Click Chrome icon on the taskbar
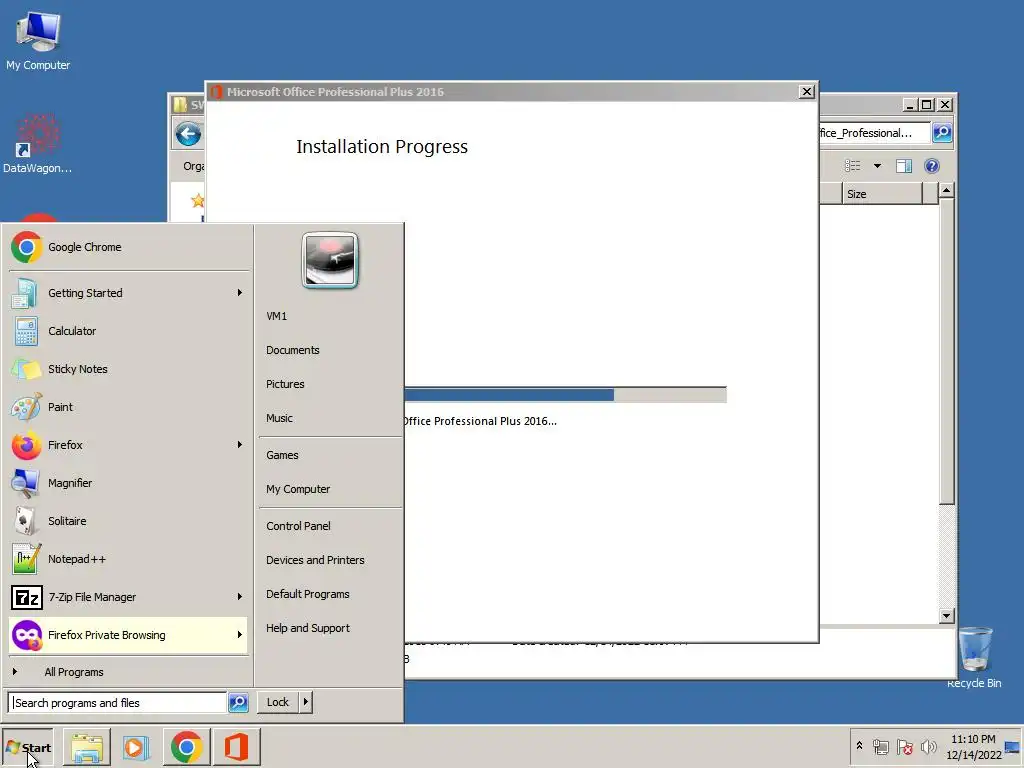The height and width of the screenshot is (768, 1024). click(186, 747)
